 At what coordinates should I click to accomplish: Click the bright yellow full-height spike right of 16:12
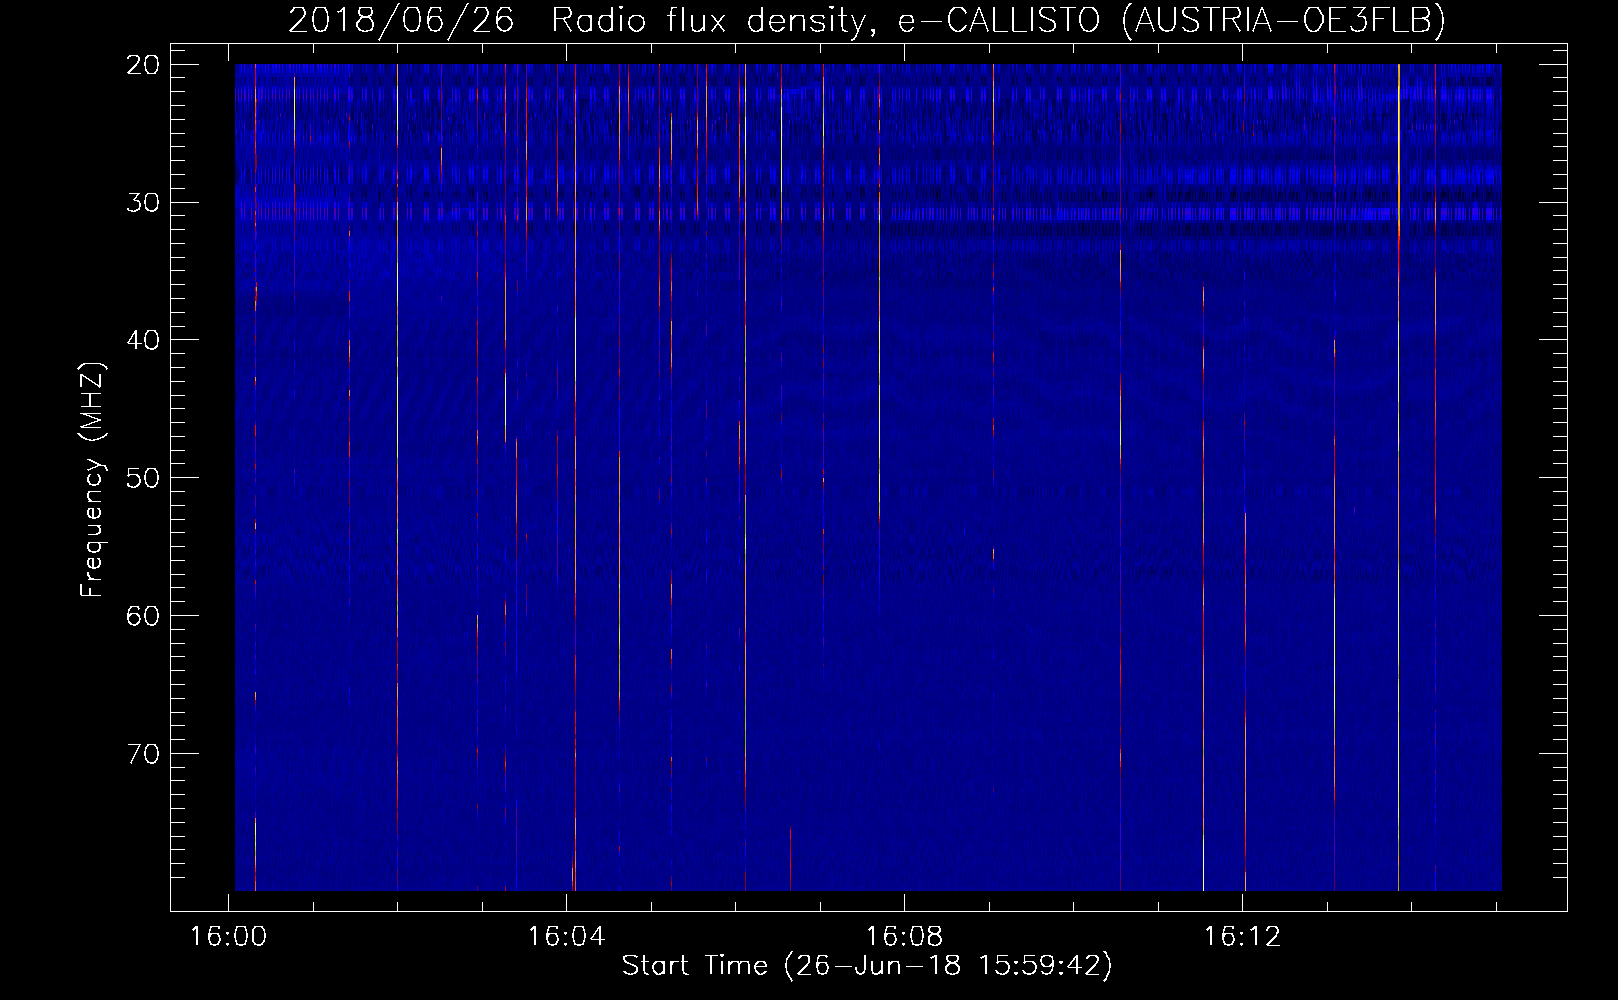click(1398, 477)
